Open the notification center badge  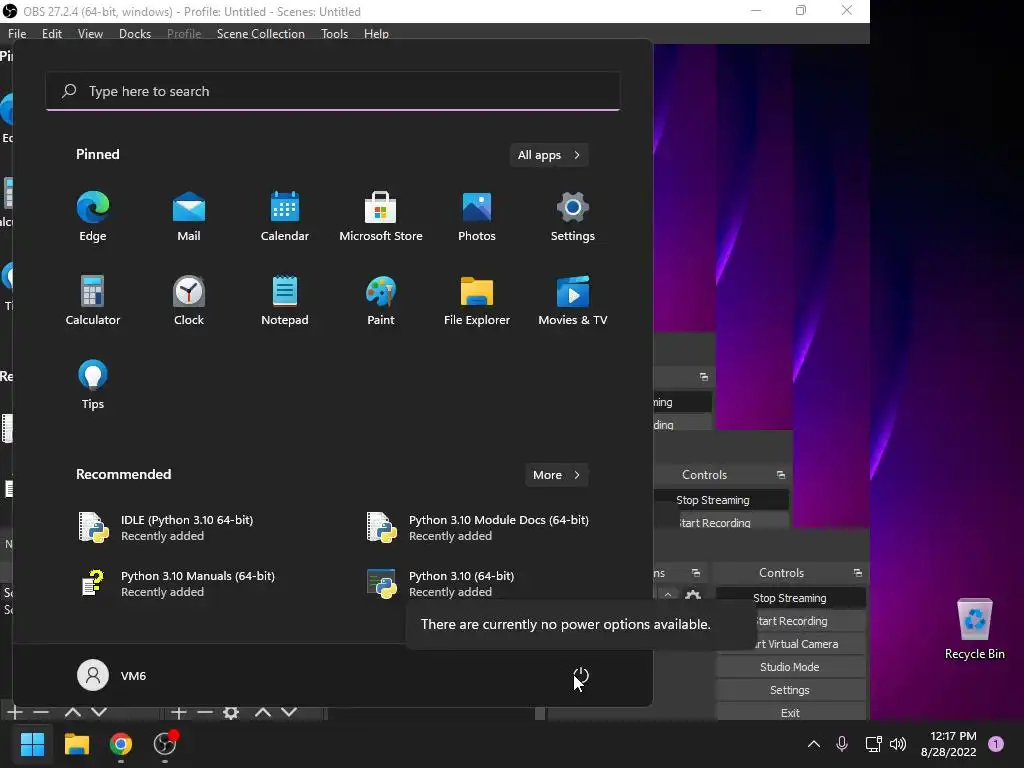pyautogui.click(x=995, y=743)
